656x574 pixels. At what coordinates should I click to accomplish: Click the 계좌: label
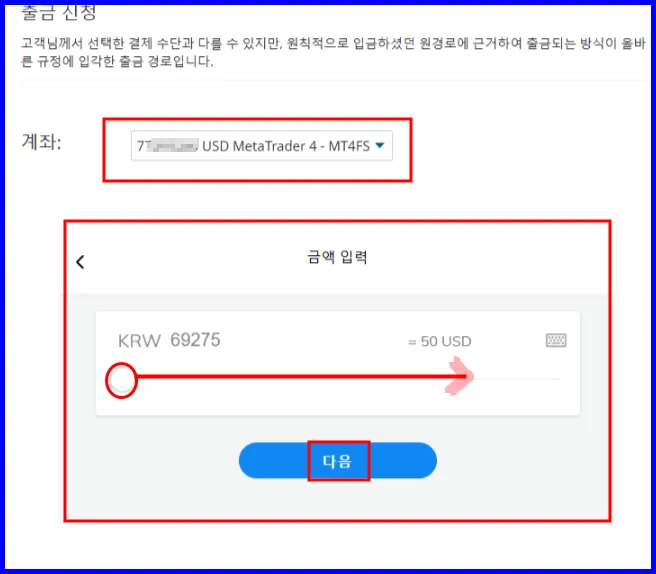[x=41, y=142]
